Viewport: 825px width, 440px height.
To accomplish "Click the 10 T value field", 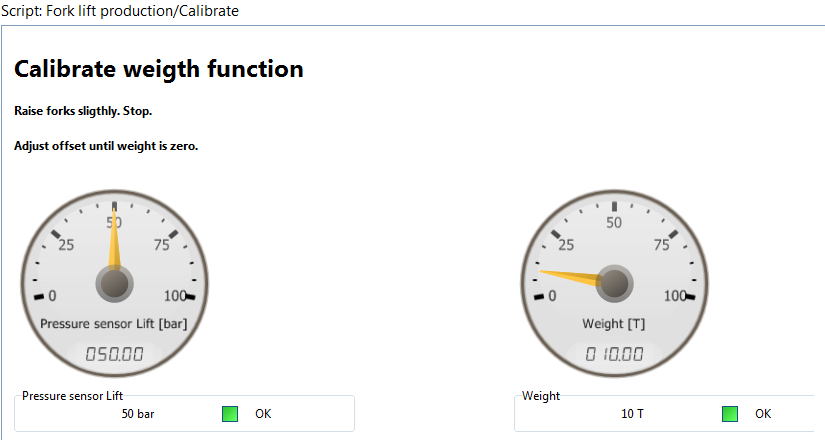I will 632,414.
